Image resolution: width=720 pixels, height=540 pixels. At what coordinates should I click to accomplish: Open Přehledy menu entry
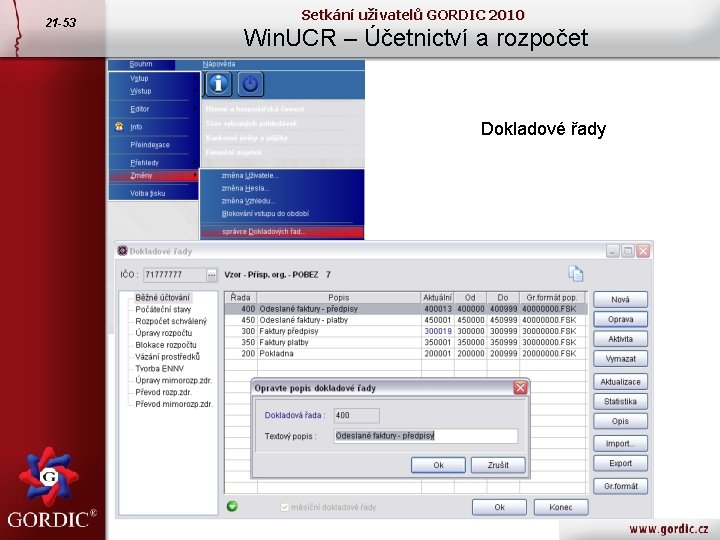tap(144, 163)
